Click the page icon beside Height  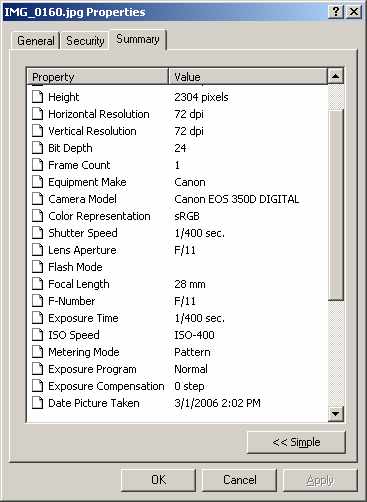click(38, 97)
